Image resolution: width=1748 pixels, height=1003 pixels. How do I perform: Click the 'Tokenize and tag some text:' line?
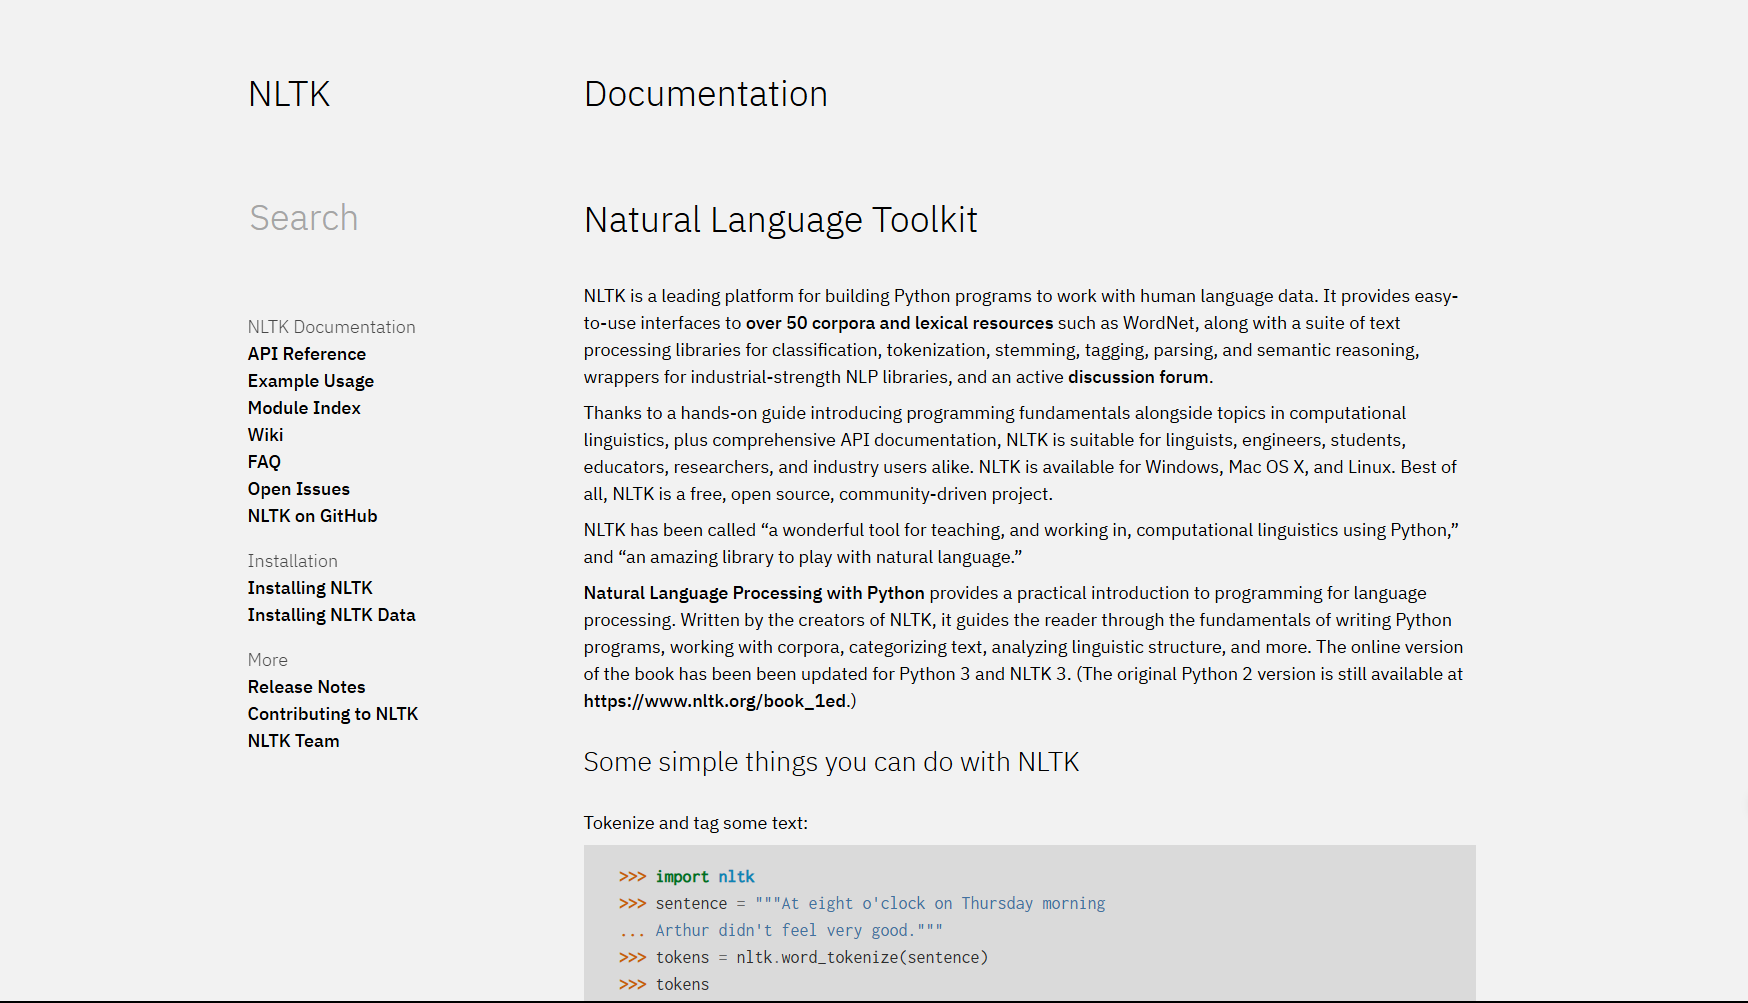click(x=696, y=823)
